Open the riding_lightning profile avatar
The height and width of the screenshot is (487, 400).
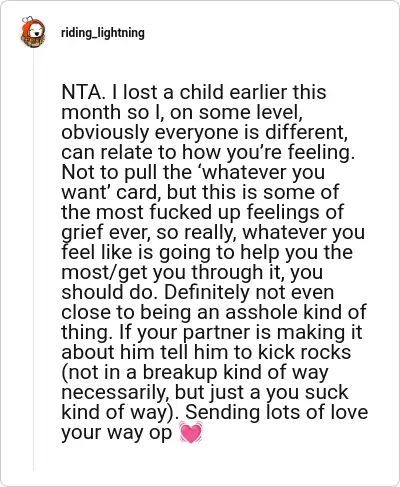33,32
